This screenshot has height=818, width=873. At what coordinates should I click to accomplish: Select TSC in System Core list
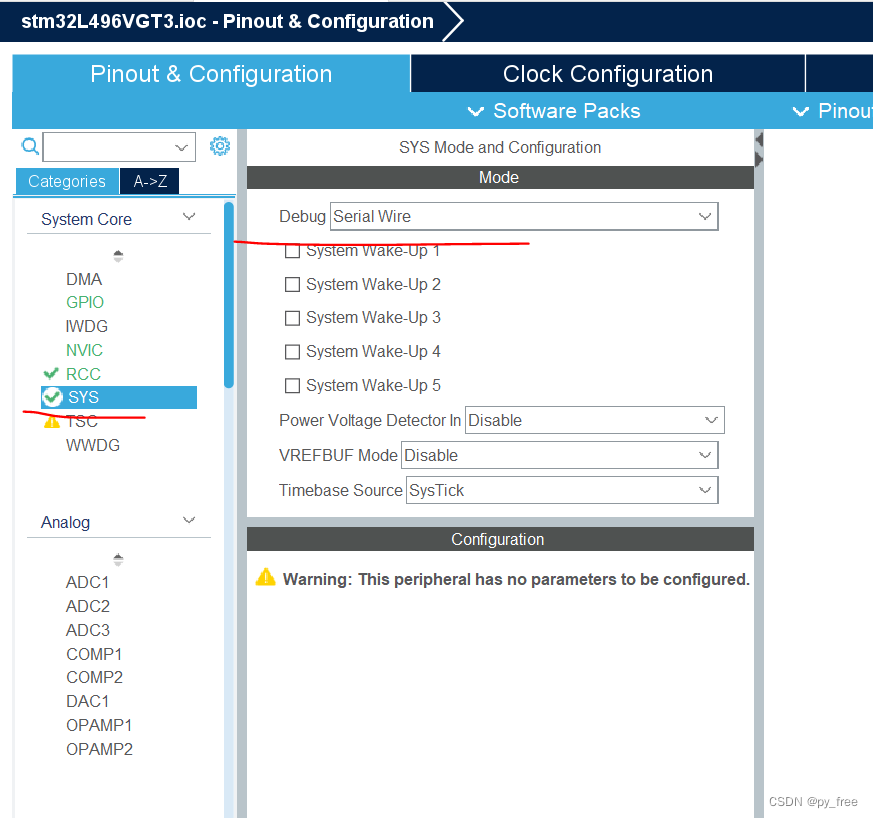click(82, 422)
